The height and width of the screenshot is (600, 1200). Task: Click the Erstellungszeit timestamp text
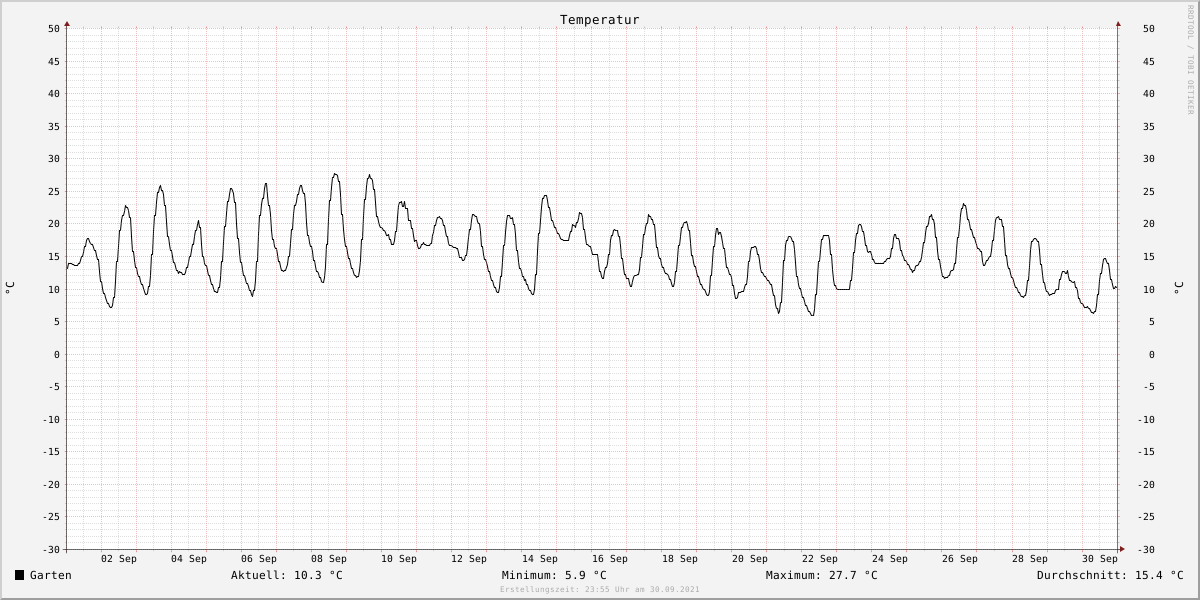point(600,590)
